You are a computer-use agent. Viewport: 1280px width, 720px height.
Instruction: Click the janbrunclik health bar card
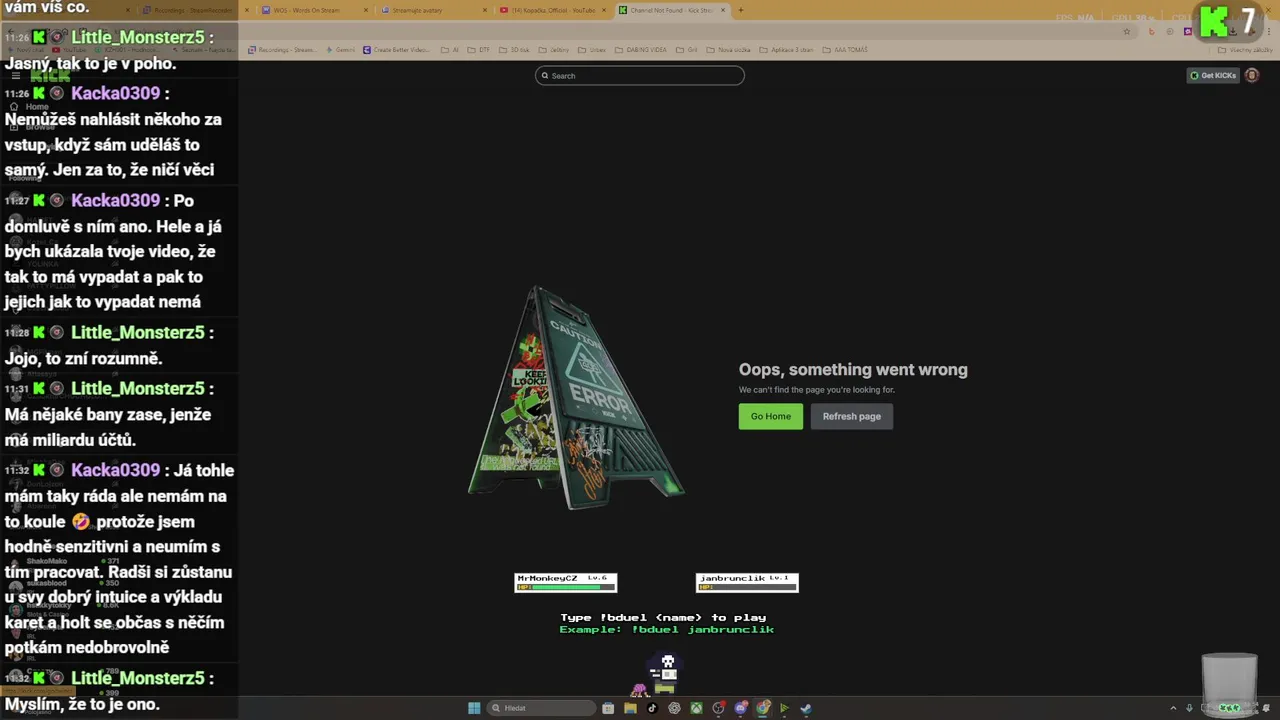(x=747, y=582)
